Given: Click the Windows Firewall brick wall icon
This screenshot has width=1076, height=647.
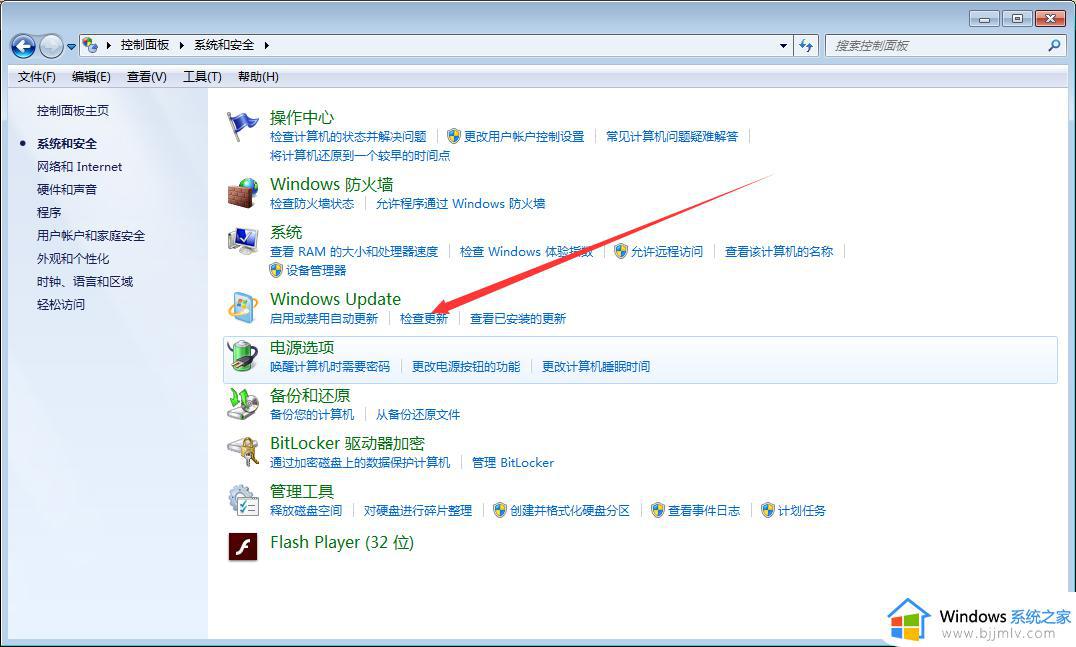Looking at the screenshot, I should click(x=243, y=193).
